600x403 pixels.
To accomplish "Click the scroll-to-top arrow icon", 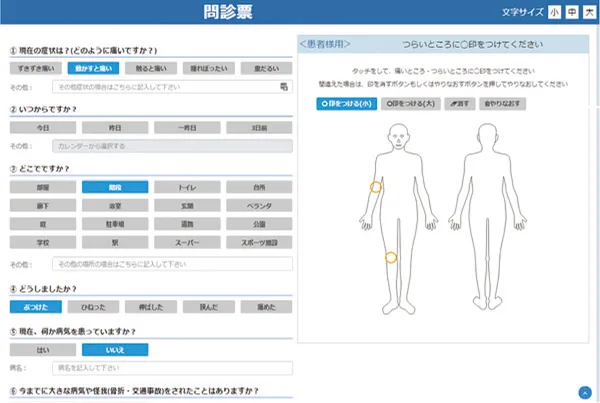I will [583, 392].
